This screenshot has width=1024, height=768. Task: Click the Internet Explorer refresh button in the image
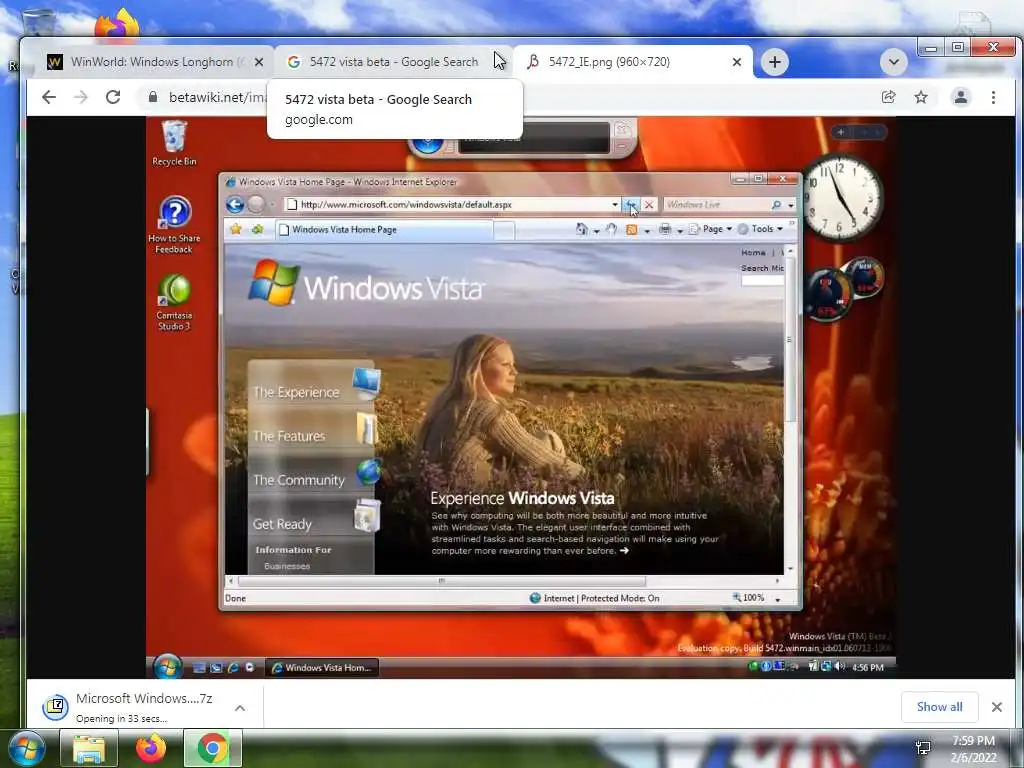point(631,204)
